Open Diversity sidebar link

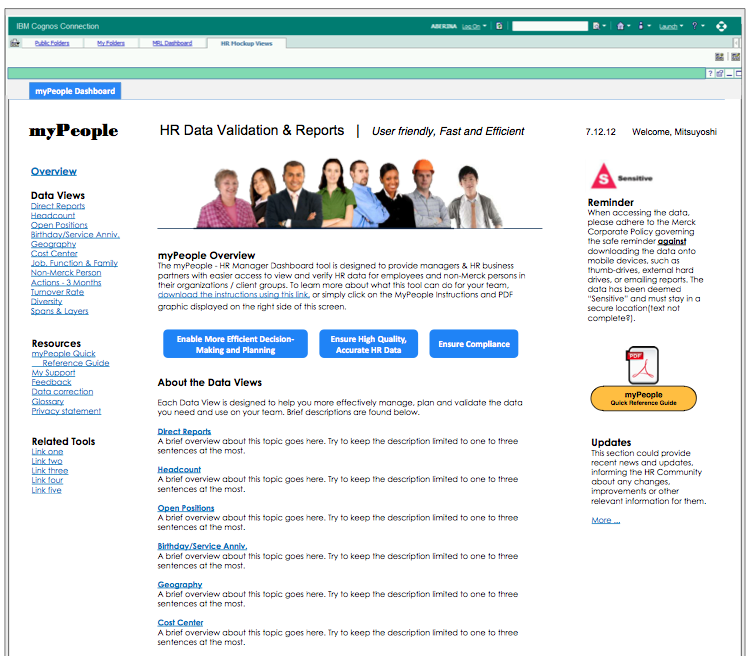47,302
